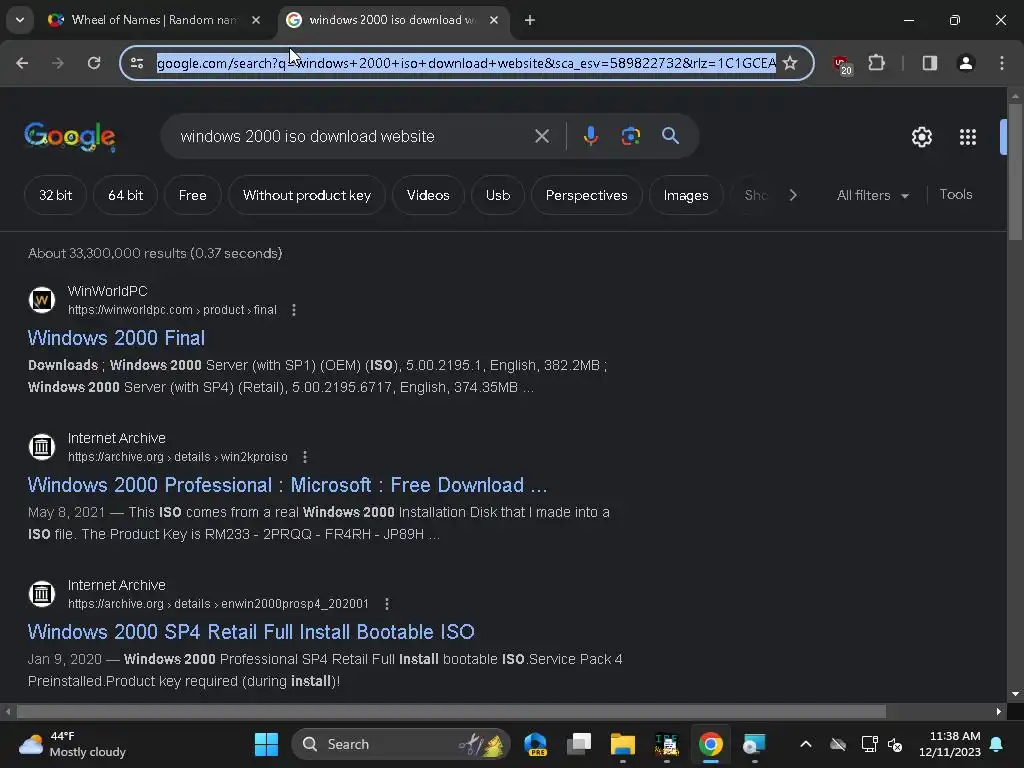Clear the Google search box text
1024x768 pixels.
[x=542, y=136]
